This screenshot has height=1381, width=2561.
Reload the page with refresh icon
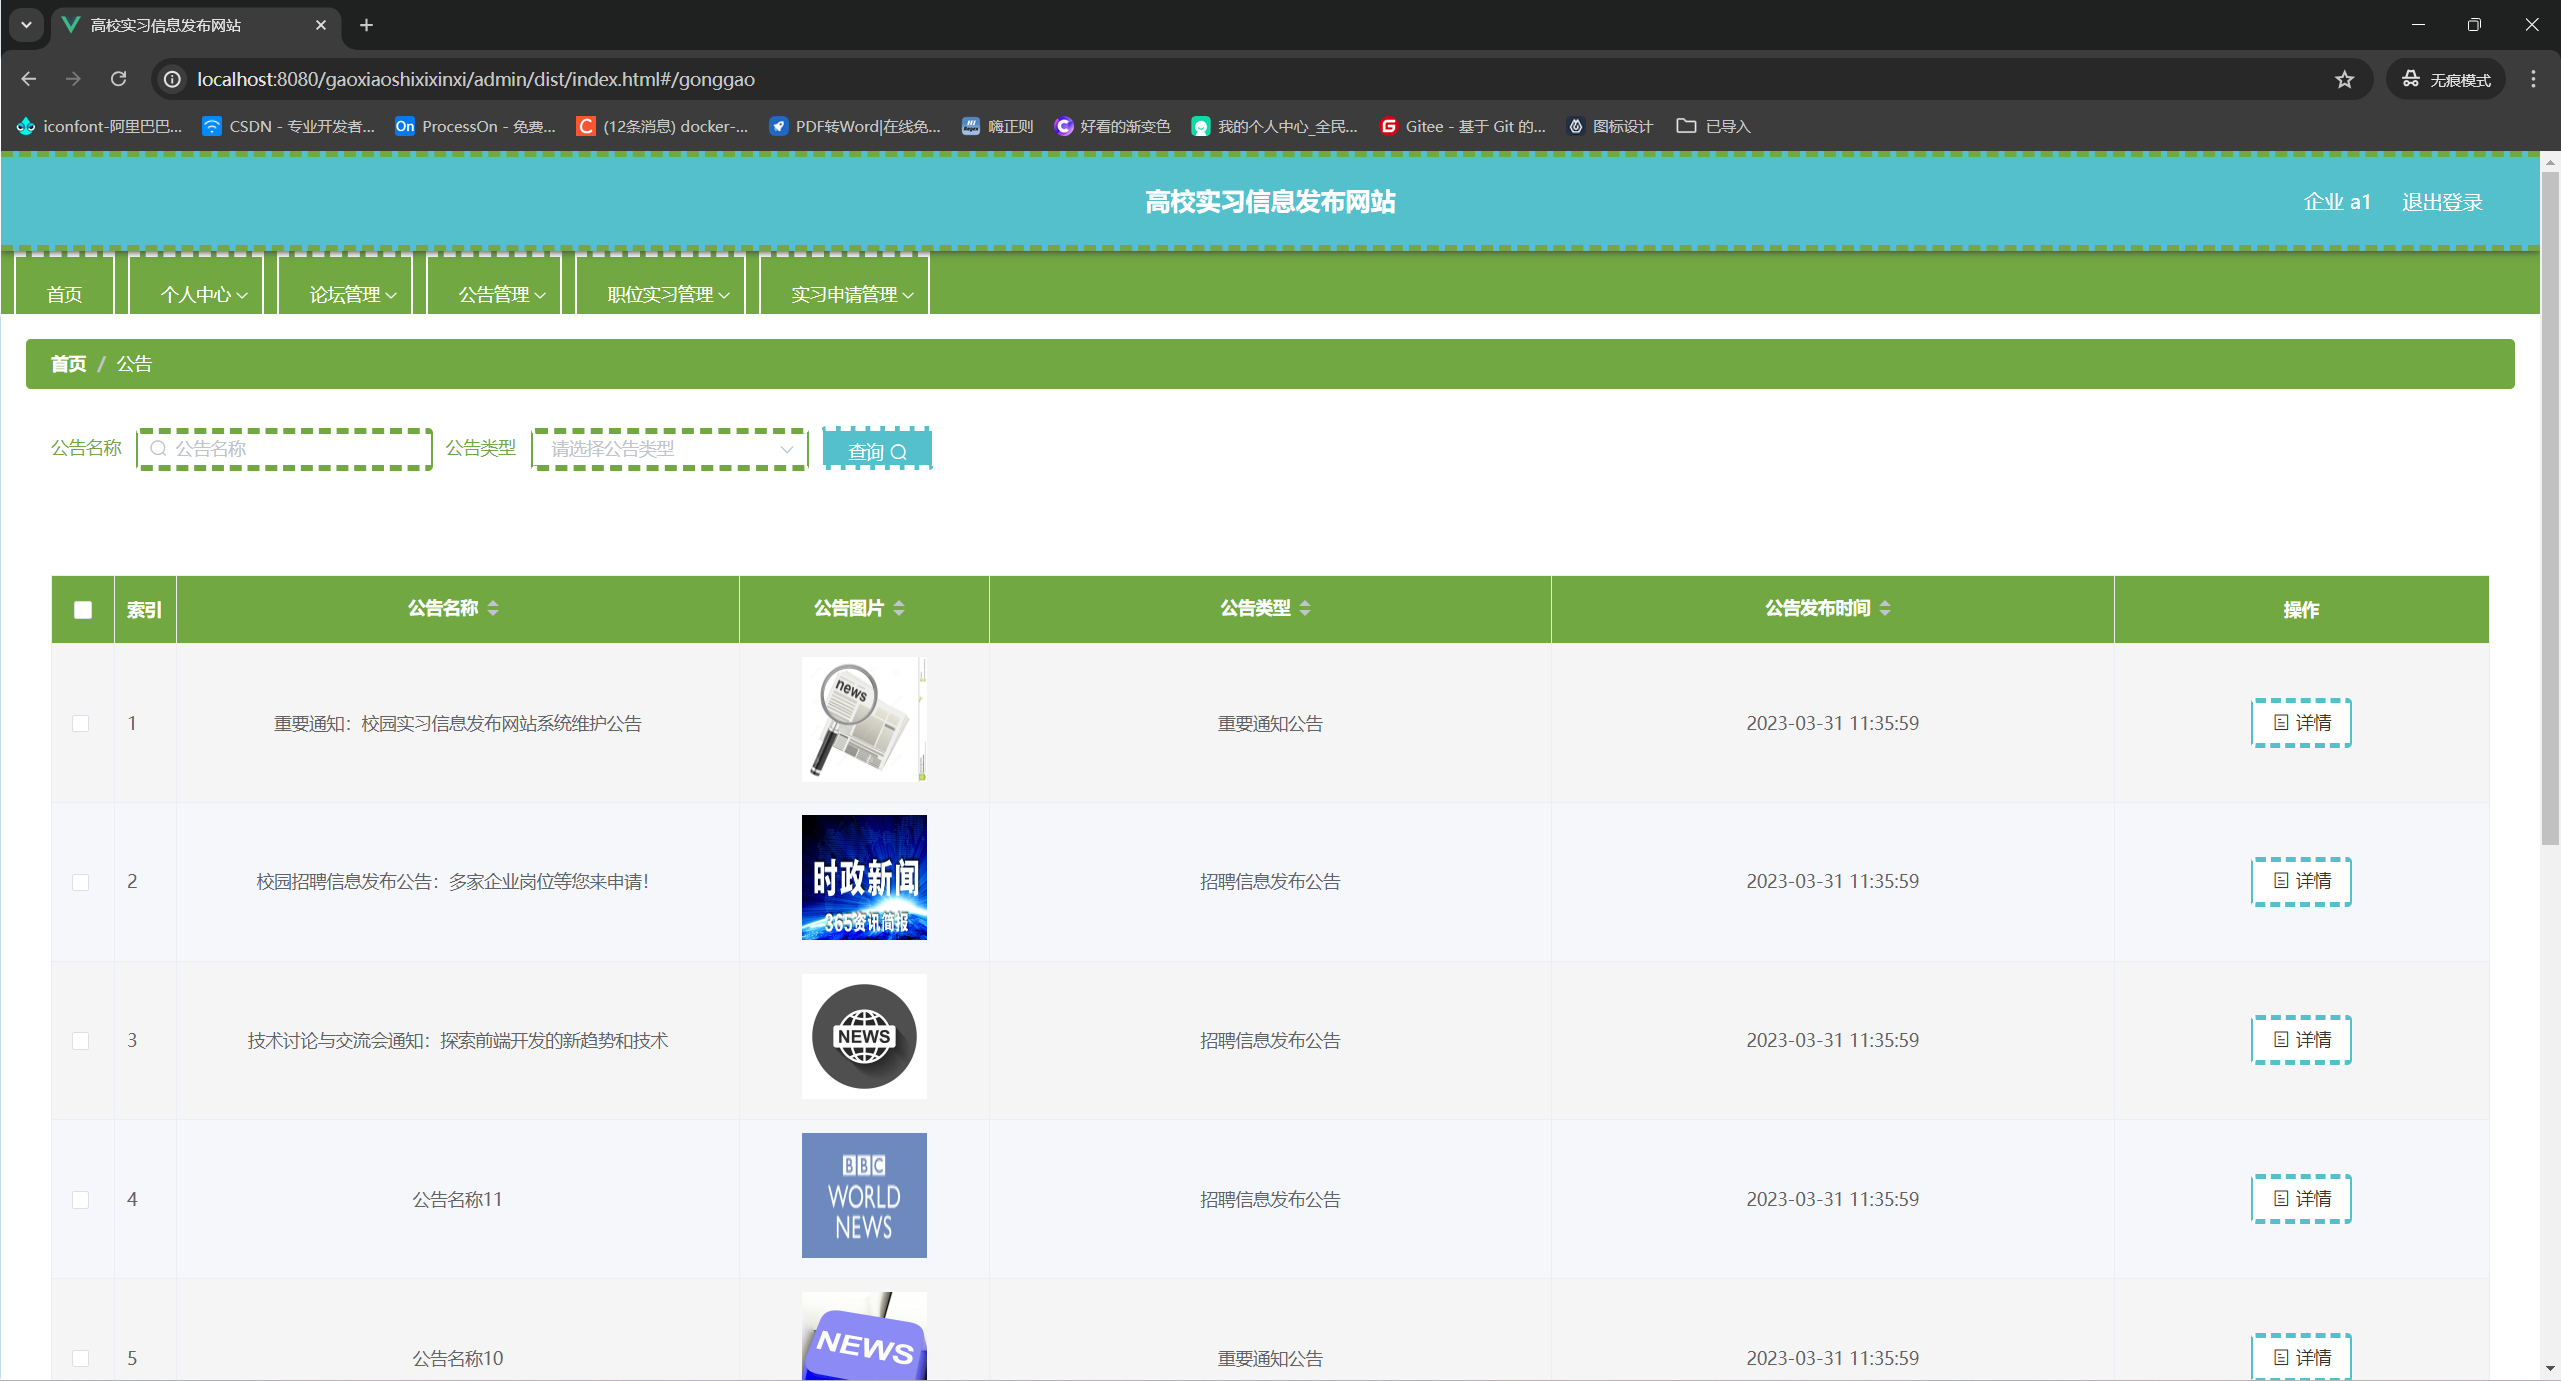118,79
